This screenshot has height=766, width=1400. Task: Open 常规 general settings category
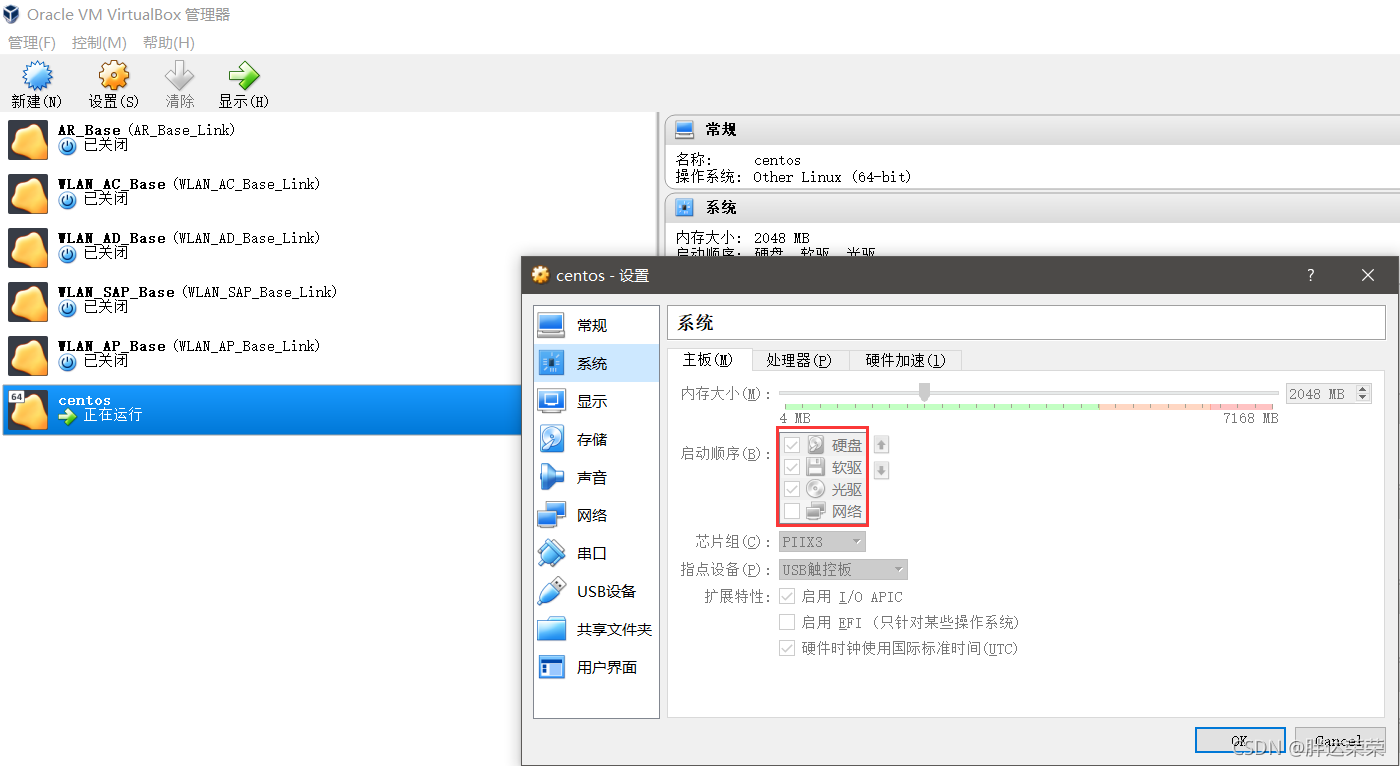click(x=596, y=325)
